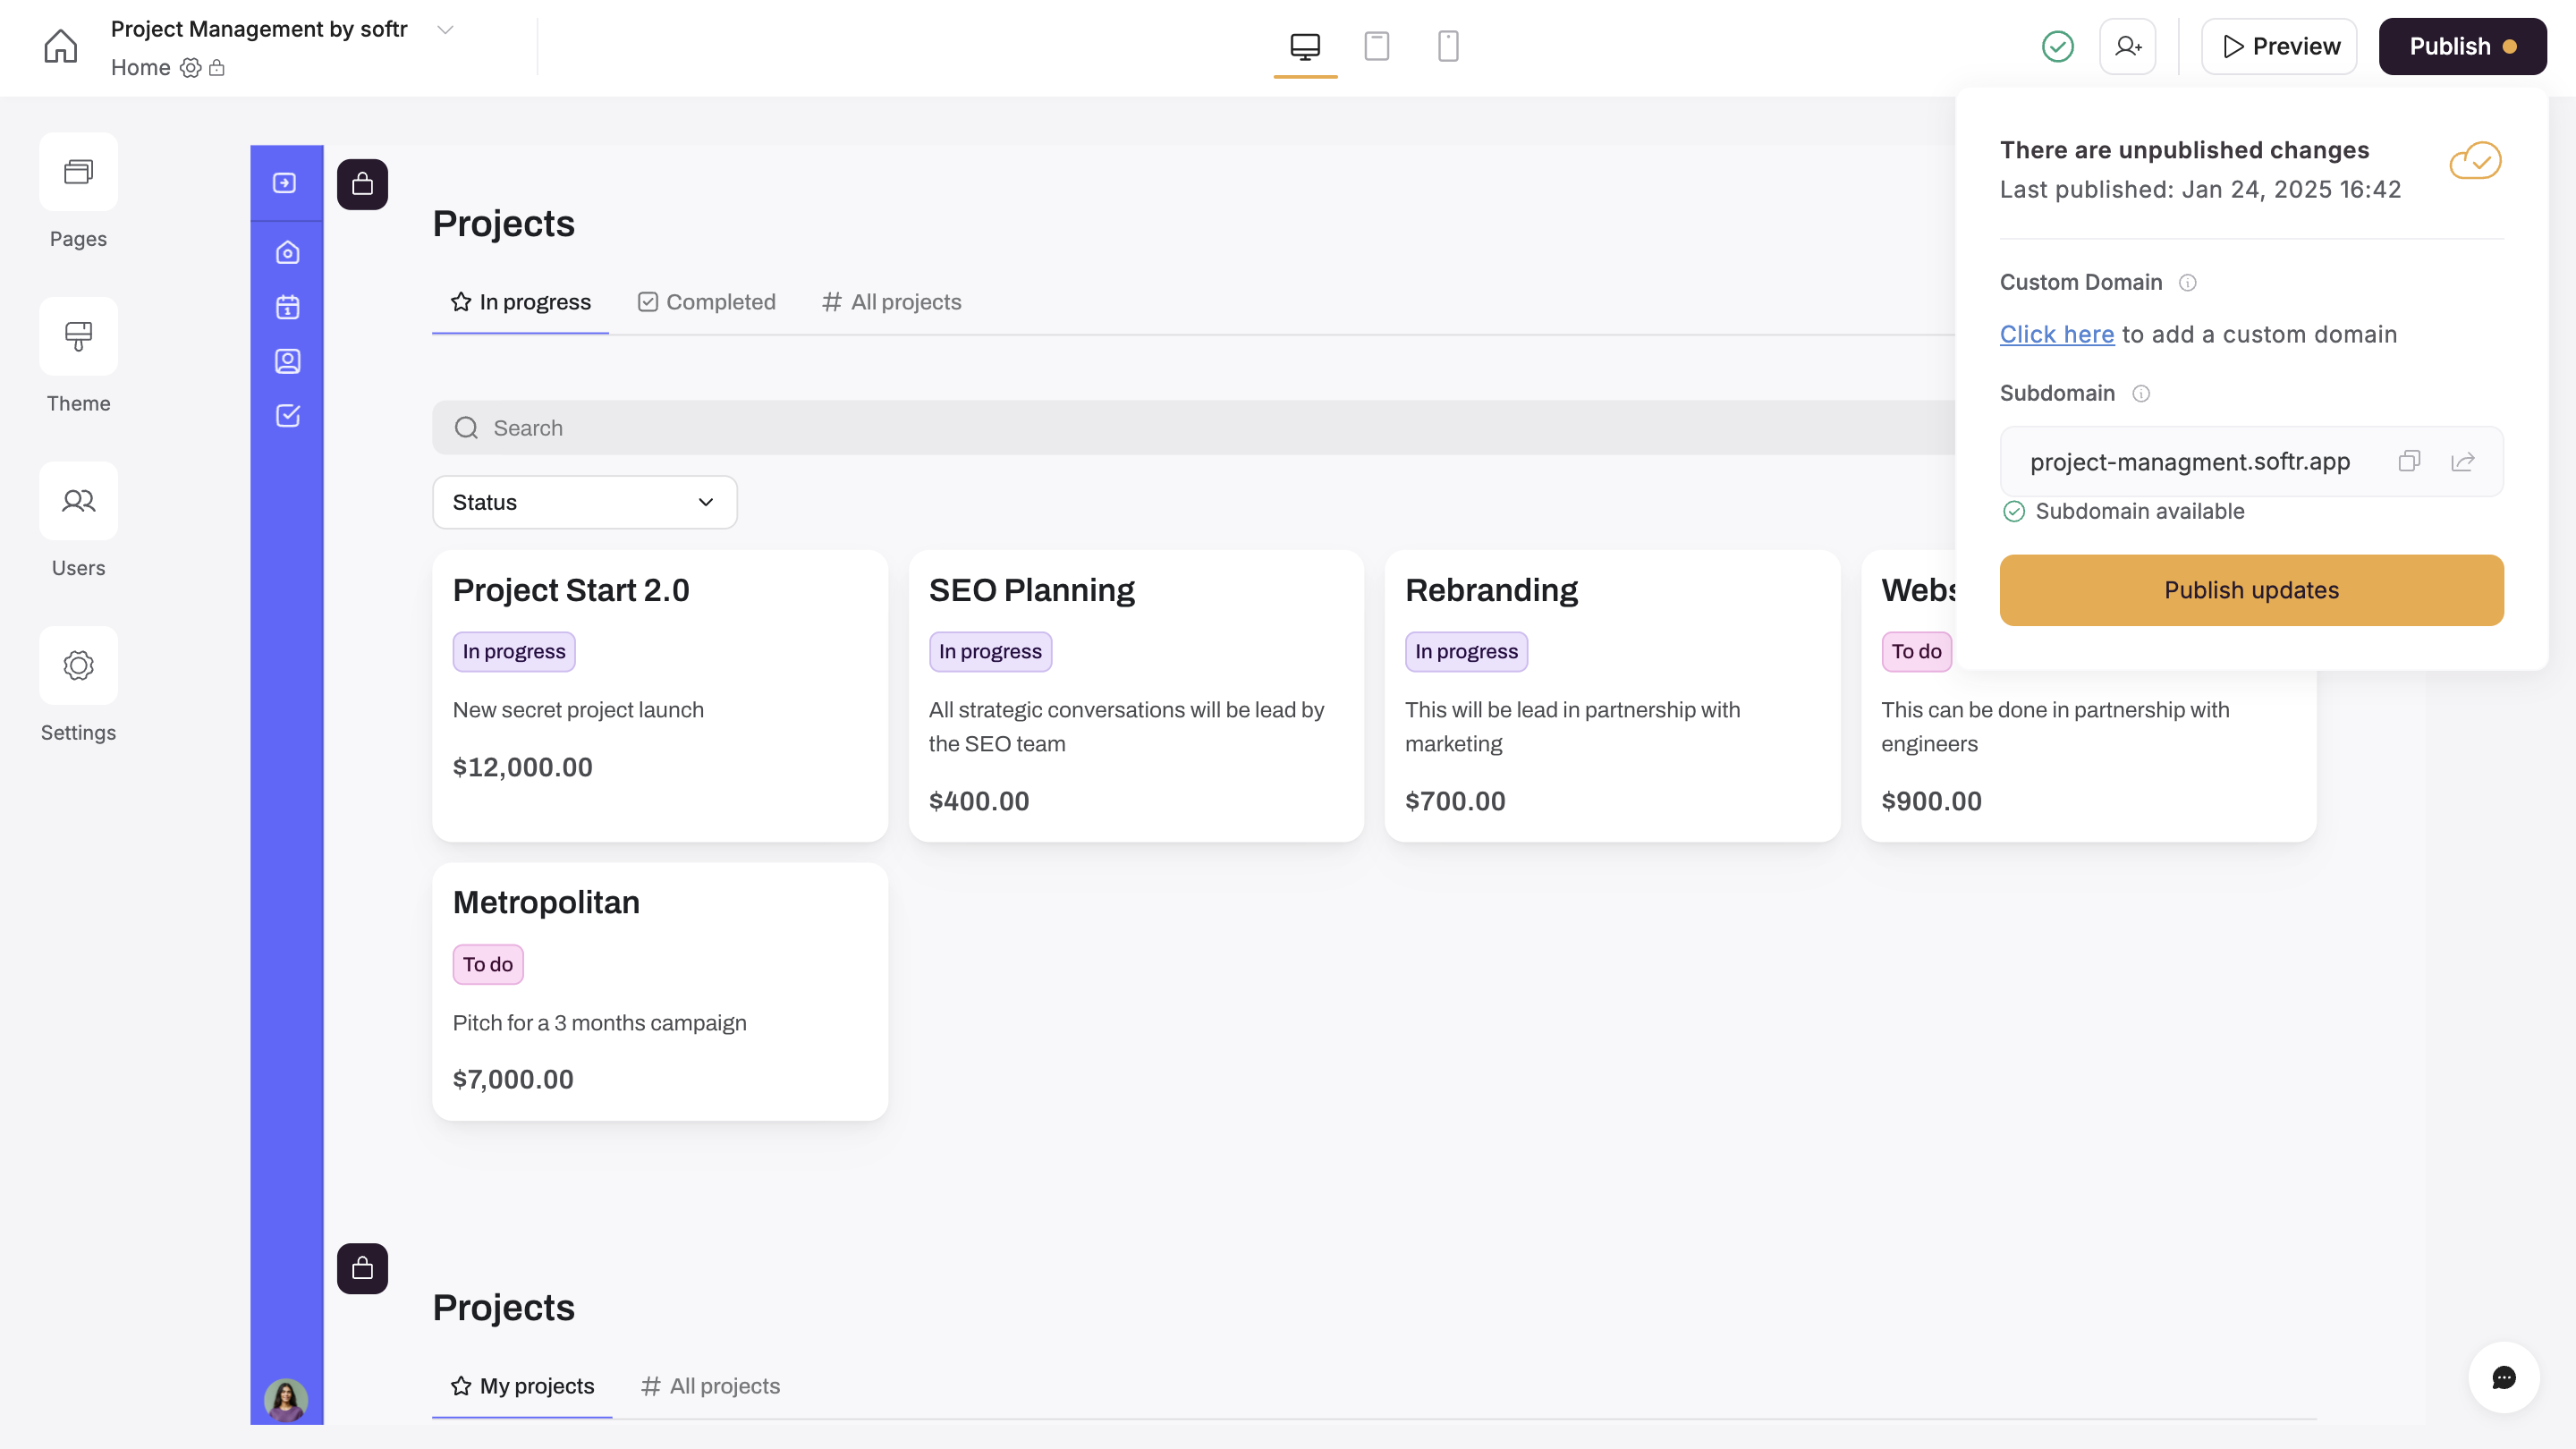
Task: Click the invite collaborator icon
Action: click(x=2127, y=46)
